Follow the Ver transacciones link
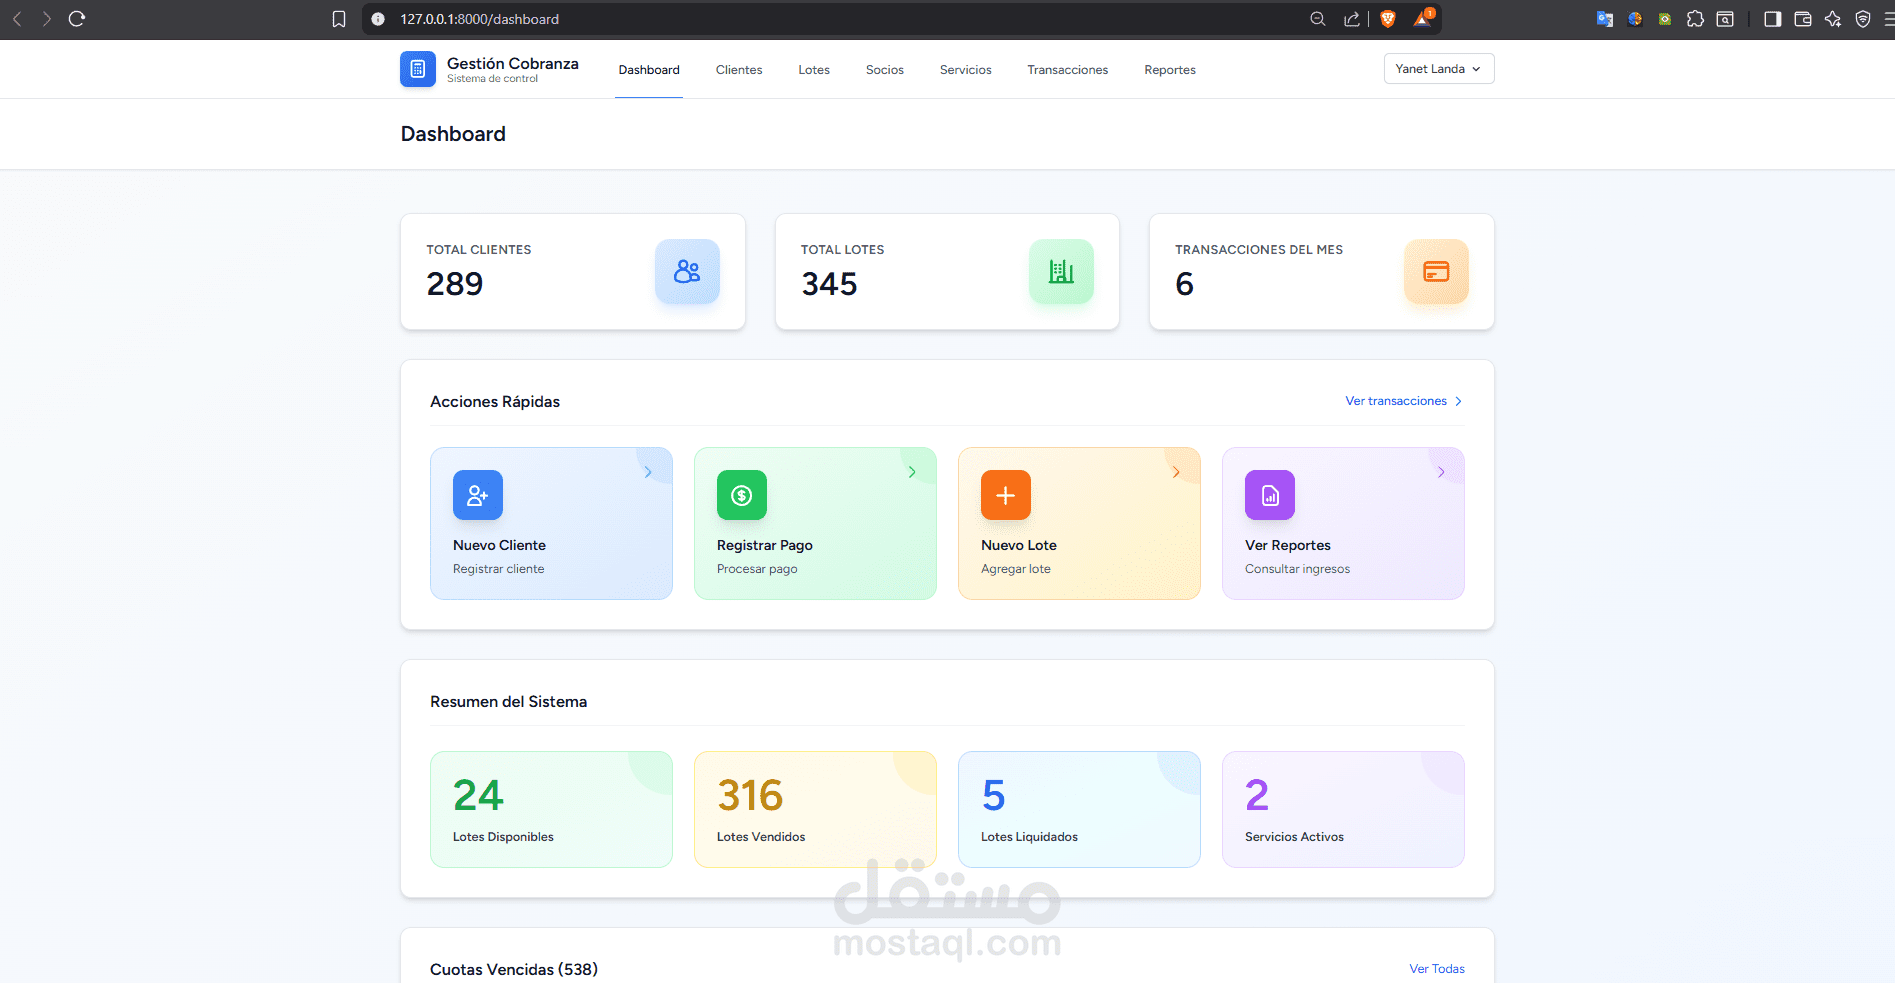The image size is (1895, 983). pyautogui.click(x=1404, y=401)
